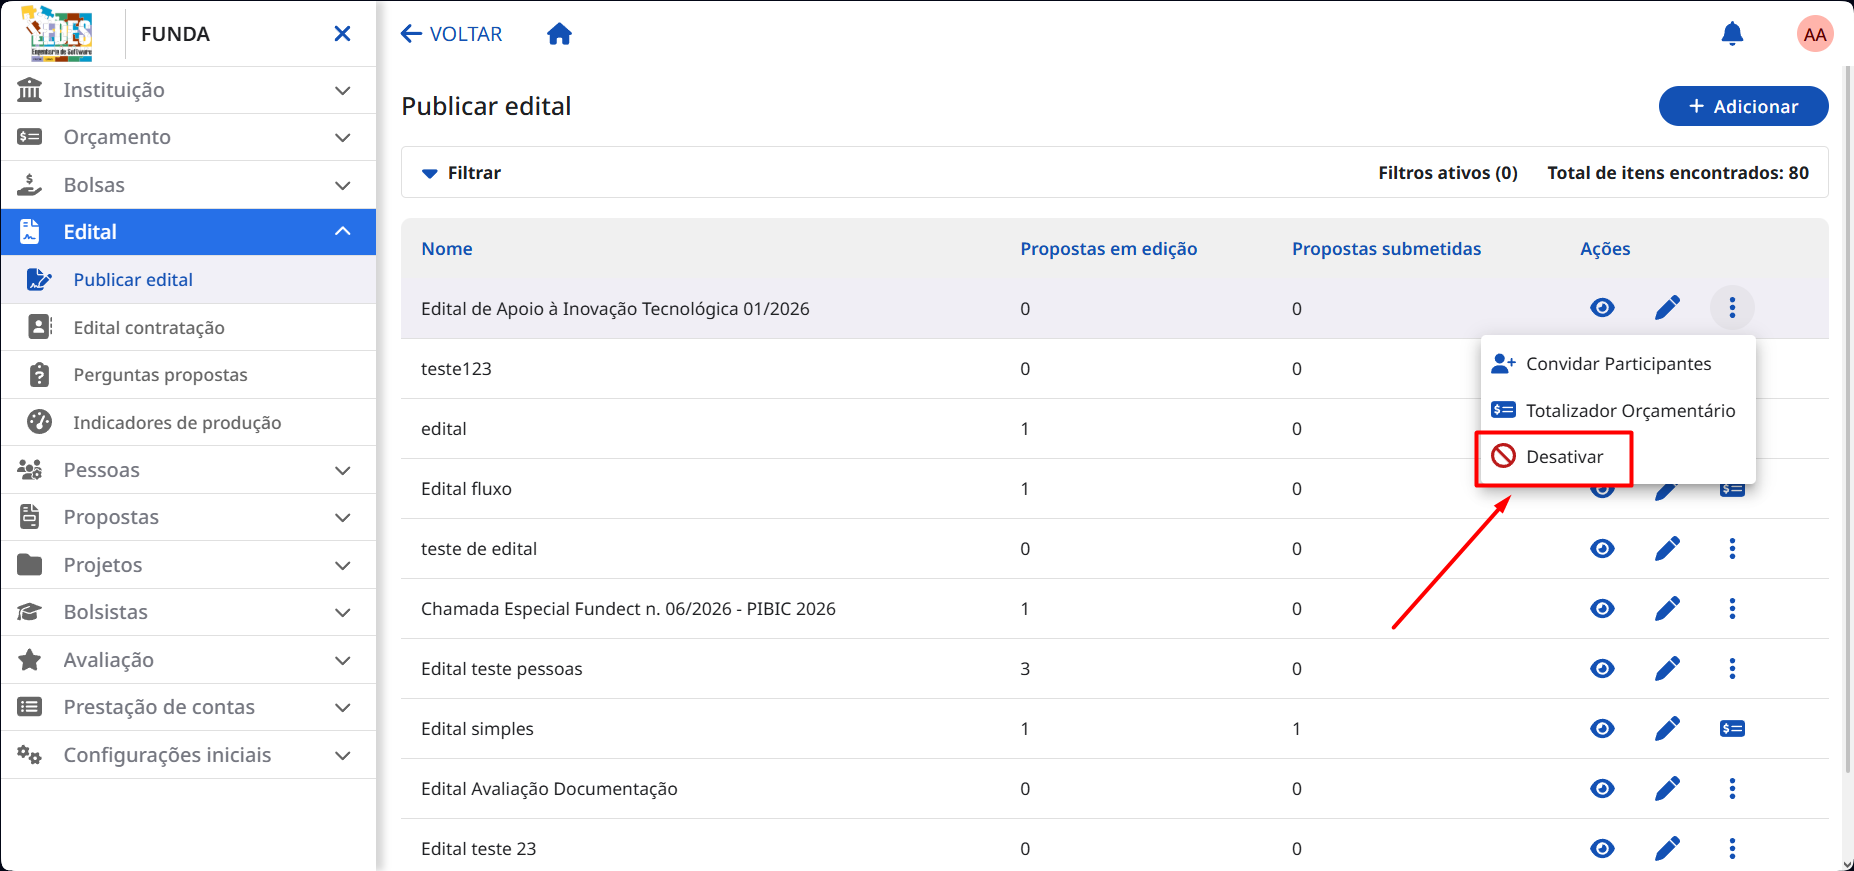
Task: Edit the teste de edital row
Action: [x=1667, y=548]
